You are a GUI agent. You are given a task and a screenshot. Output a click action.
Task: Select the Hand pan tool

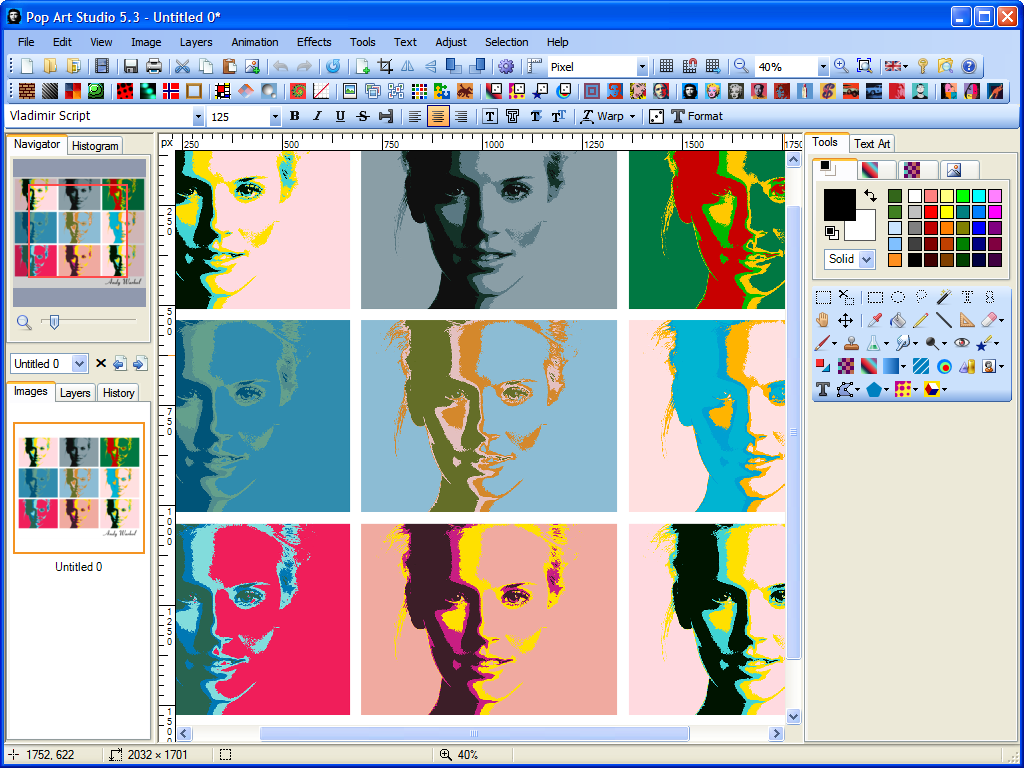tap(823, 321)
